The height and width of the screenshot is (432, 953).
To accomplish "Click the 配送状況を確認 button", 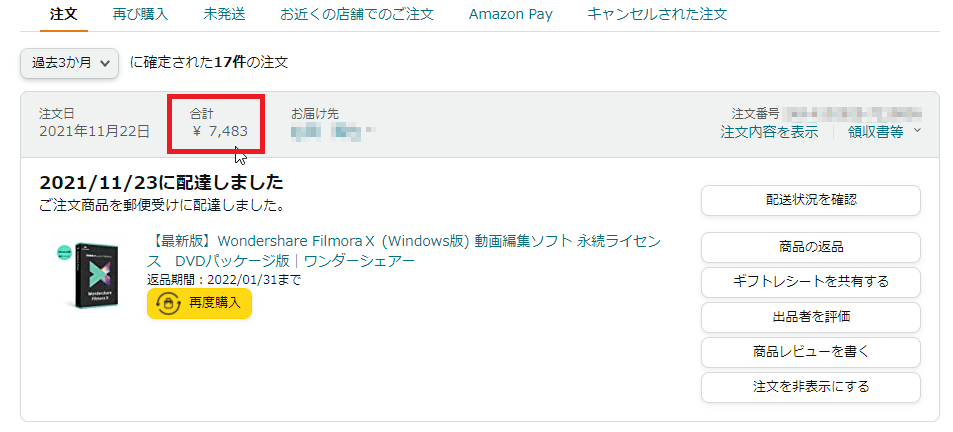I will tap(810, 200).
